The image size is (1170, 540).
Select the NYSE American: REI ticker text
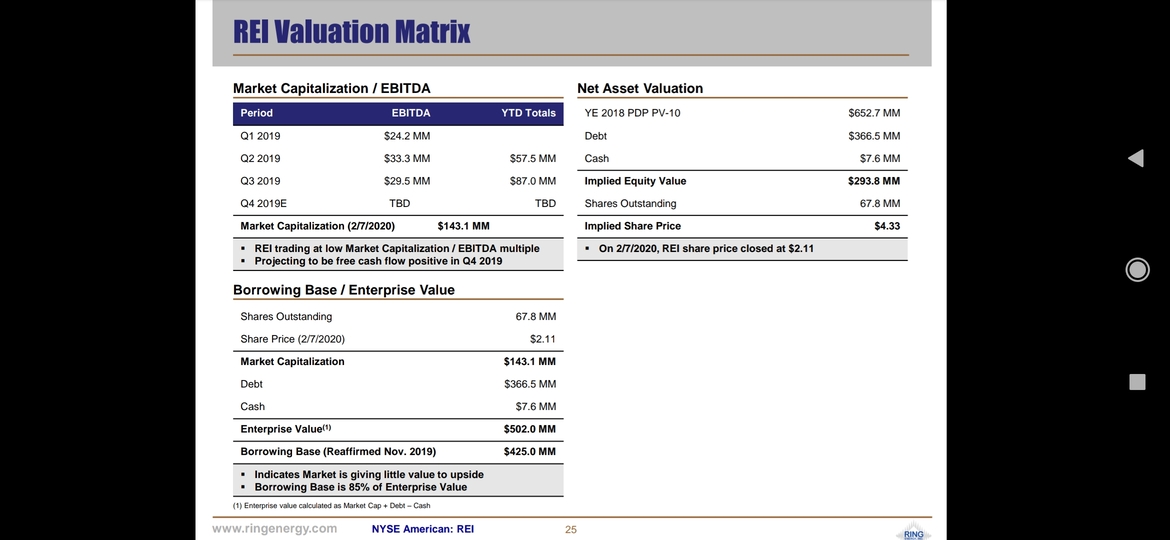click(x=422, y=529)
